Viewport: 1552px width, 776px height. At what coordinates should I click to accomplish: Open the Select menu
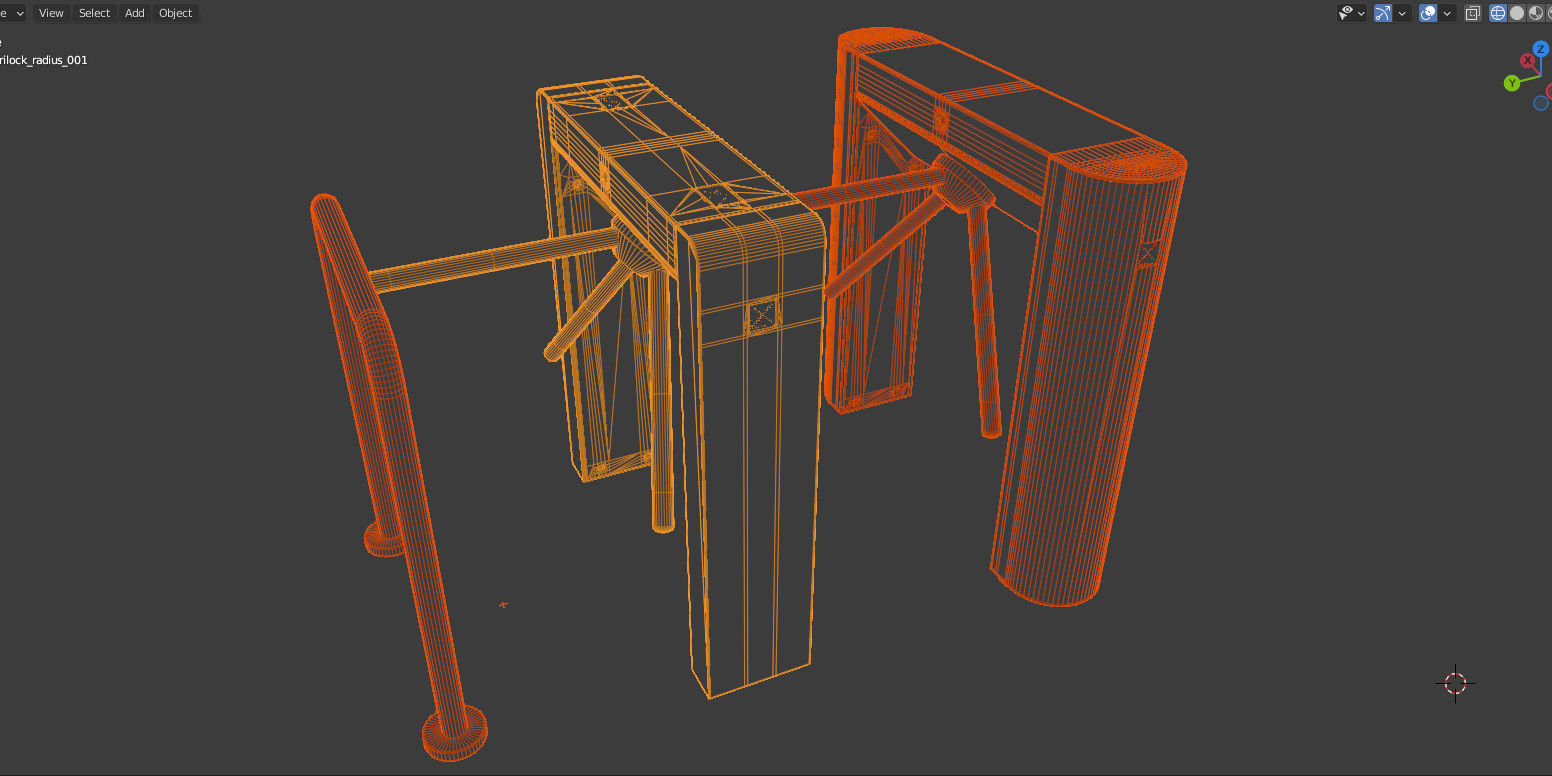(94, 13)
